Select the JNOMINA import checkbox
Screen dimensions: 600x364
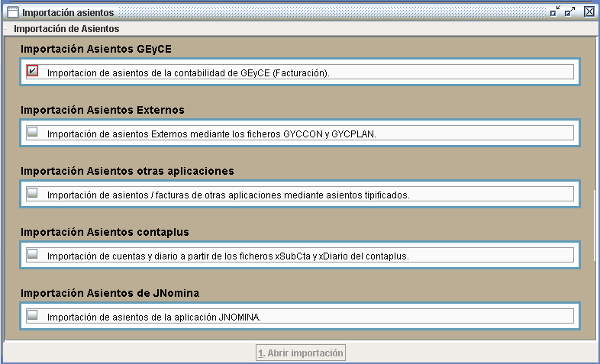point(33,315)
